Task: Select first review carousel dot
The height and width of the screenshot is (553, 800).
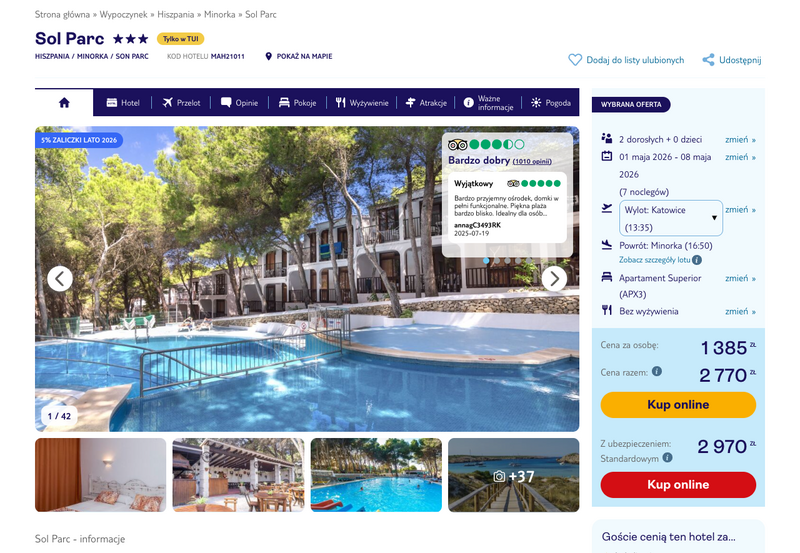Action: click(x=486, y=261)
